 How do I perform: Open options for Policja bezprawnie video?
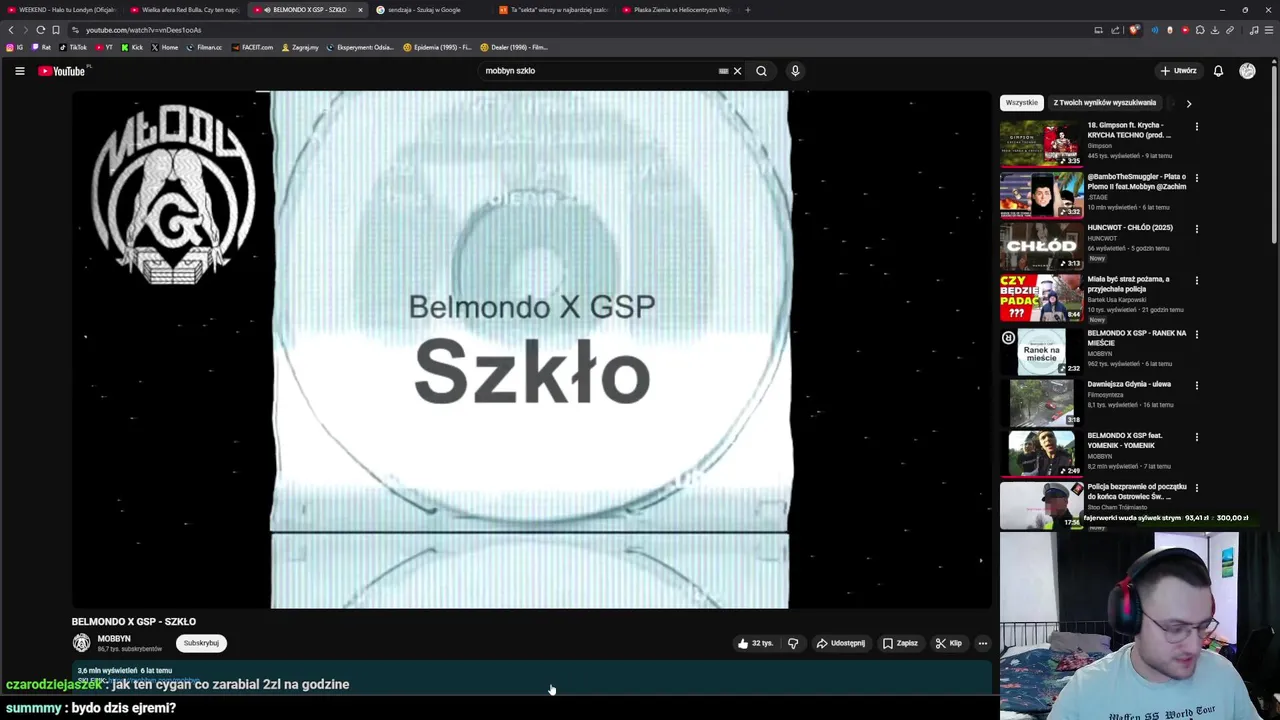1196,488
